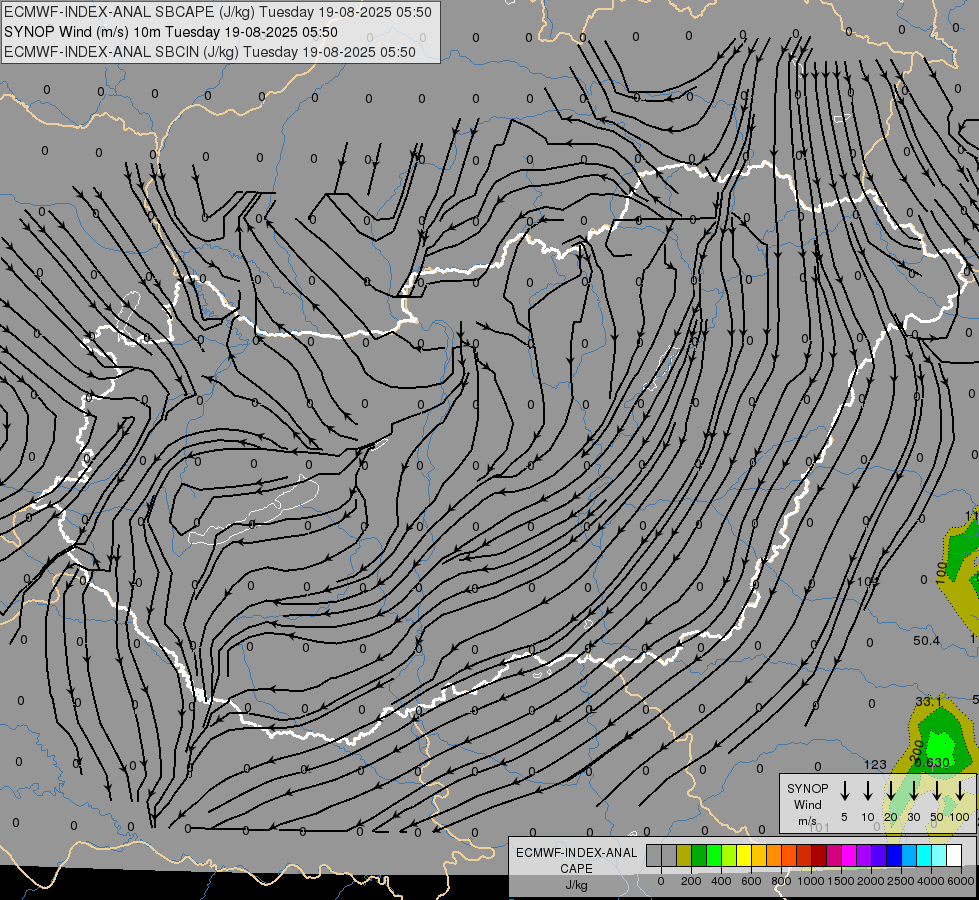Click the wind legend arrow above 100
Image resolution: width=979 pixels, height=900 pixels.
[x=960, y=790]
